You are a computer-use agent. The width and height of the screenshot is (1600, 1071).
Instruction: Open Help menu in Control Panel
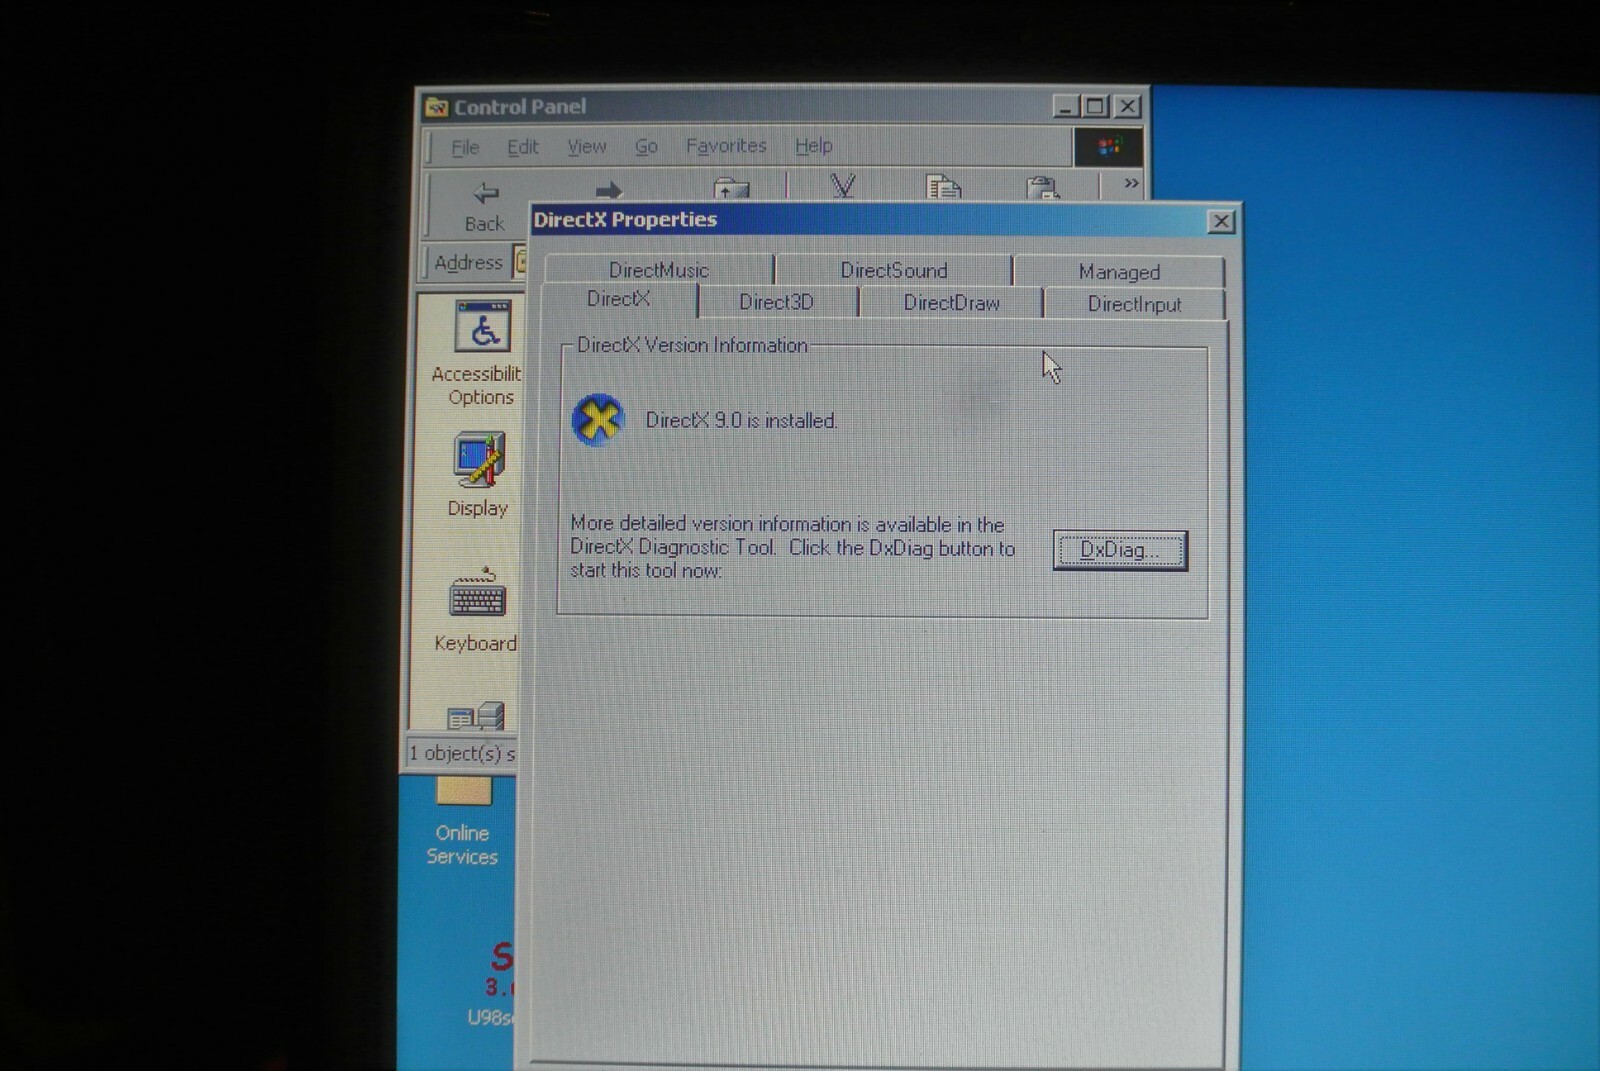(813, 146)
